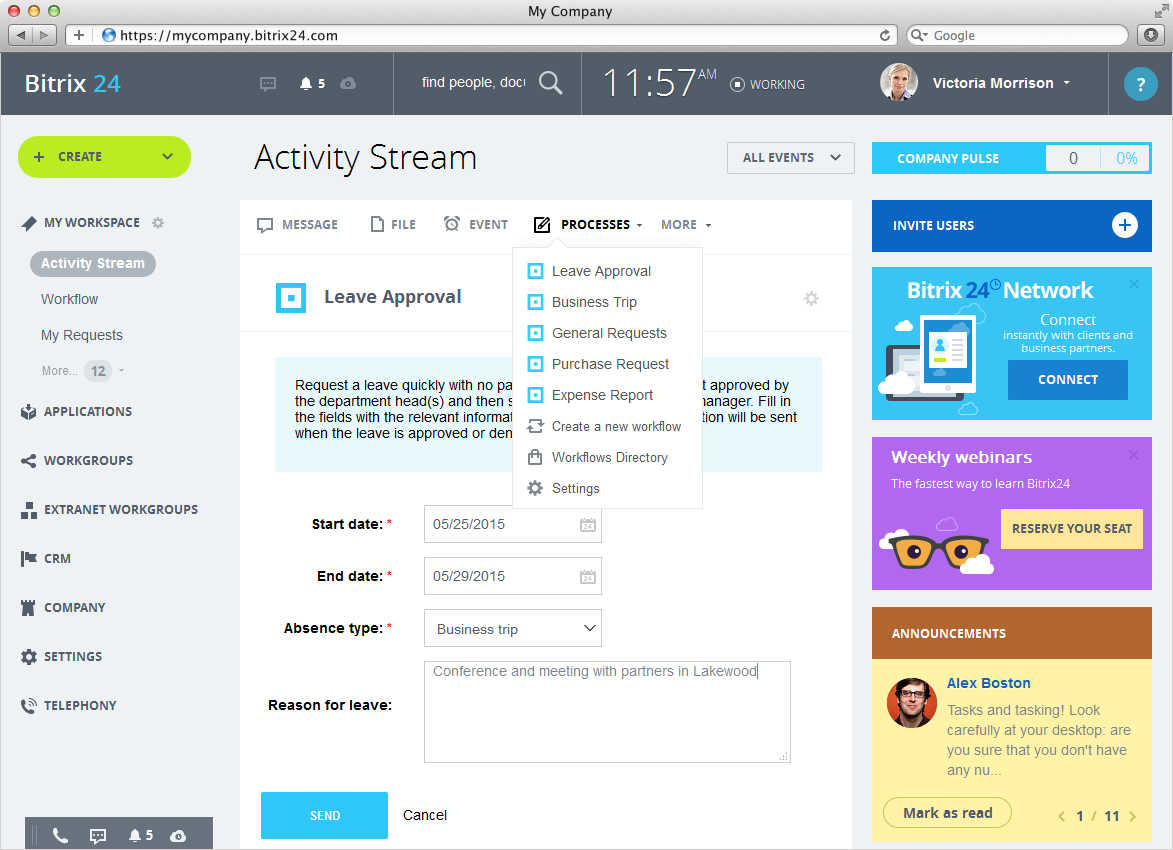Open Alex Boston's profile link
This screenshot has width=1173, height=850.
[x=988, y=683]
